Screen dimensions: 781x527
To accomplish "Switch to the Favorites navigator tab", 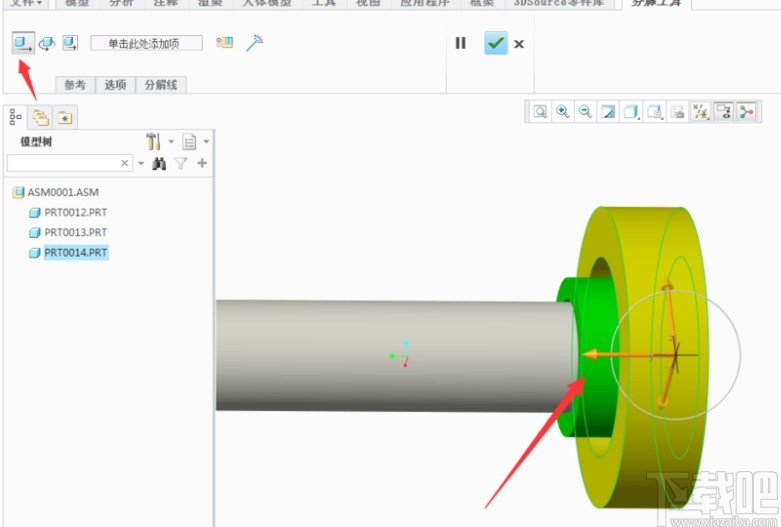I will pos(65,118).
